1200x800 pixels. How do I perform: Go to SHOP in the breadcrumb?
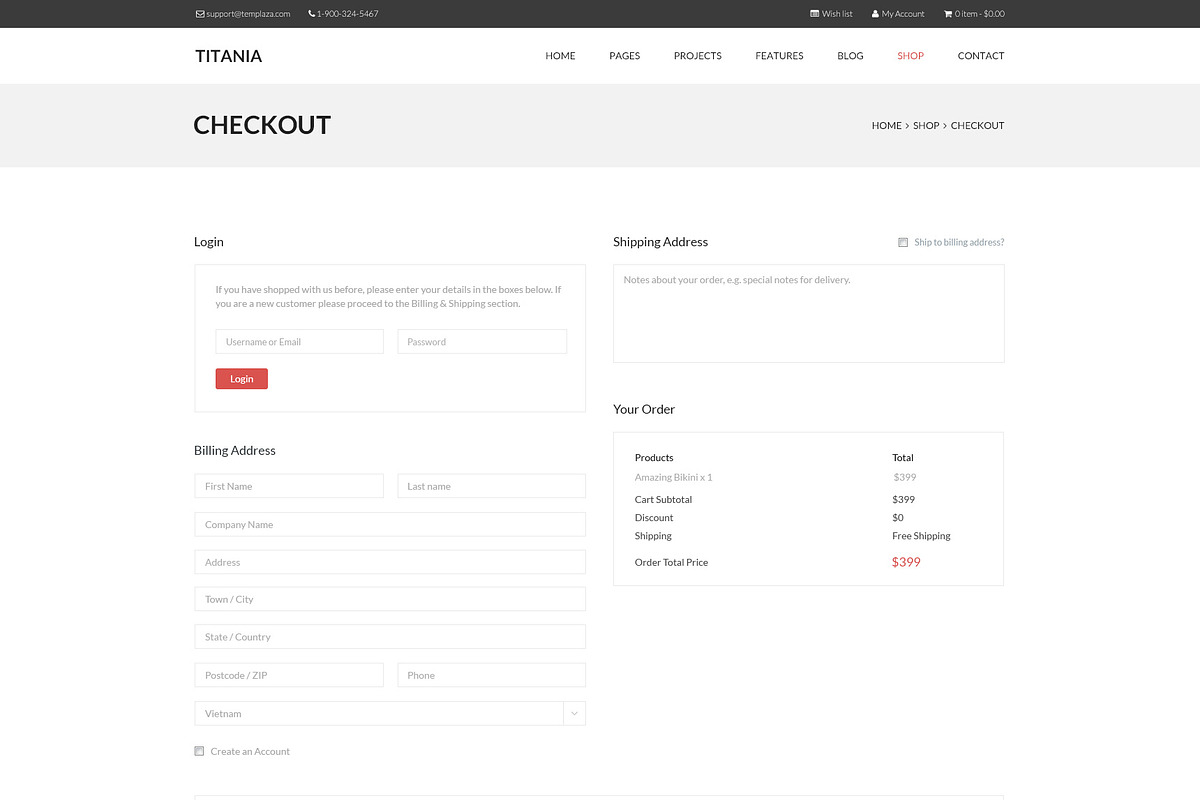point(926,126)
